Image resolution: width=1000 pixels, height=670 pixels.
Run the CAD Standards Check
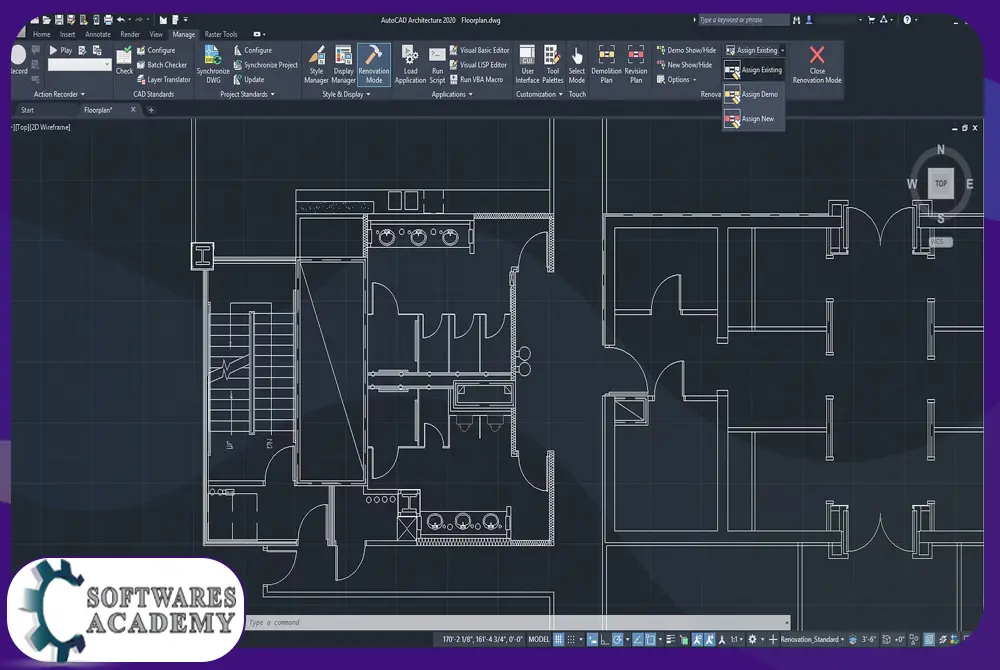click(124, 61)
